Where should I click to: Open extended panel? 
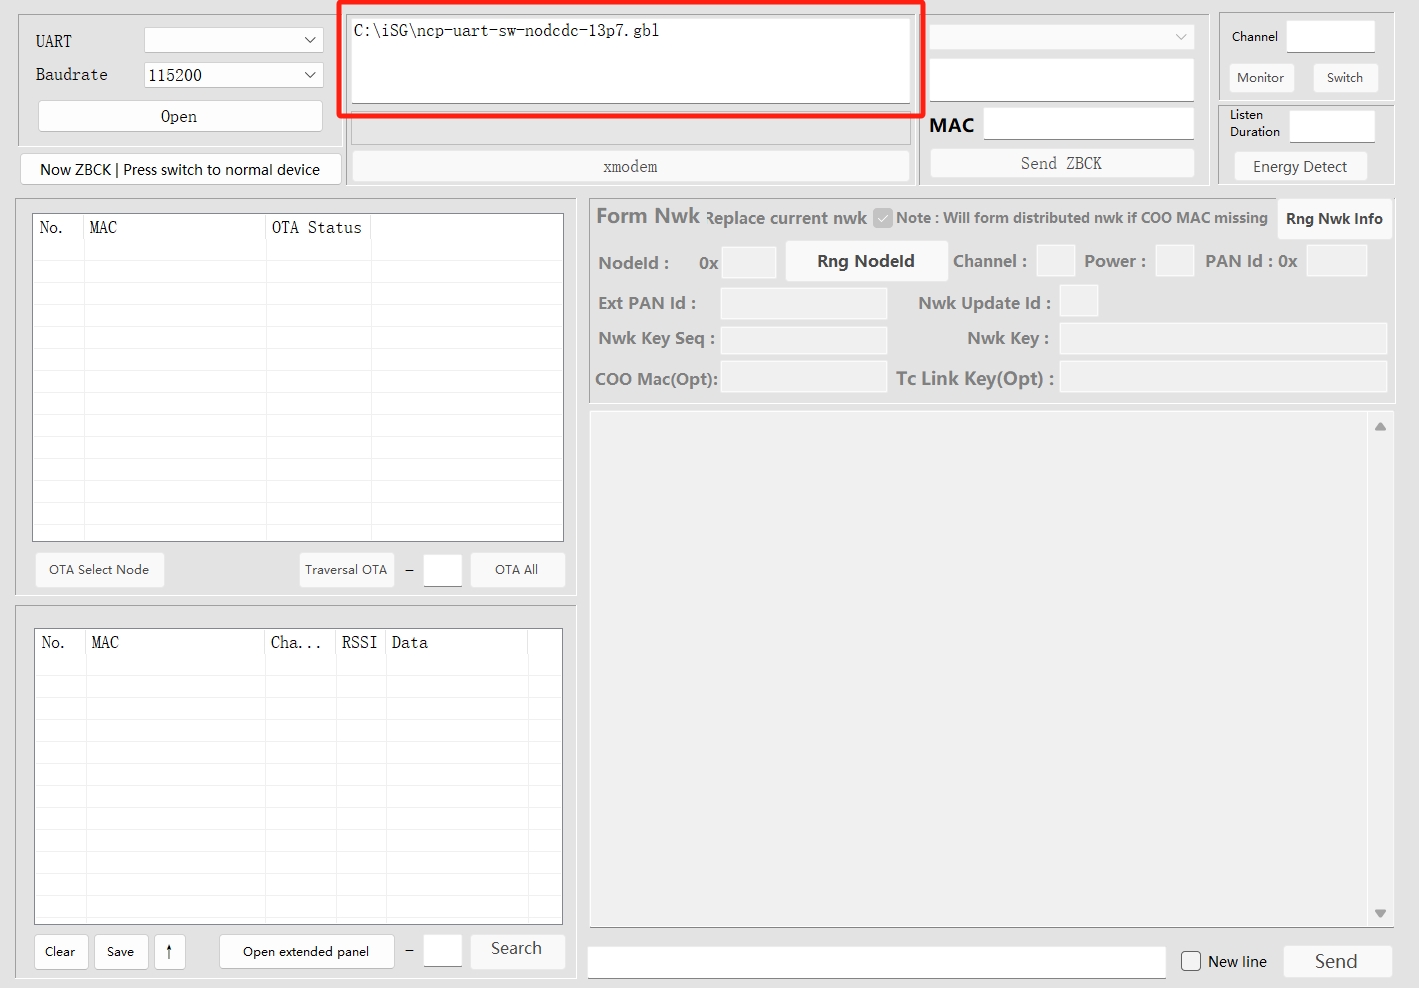coord(305,952)
